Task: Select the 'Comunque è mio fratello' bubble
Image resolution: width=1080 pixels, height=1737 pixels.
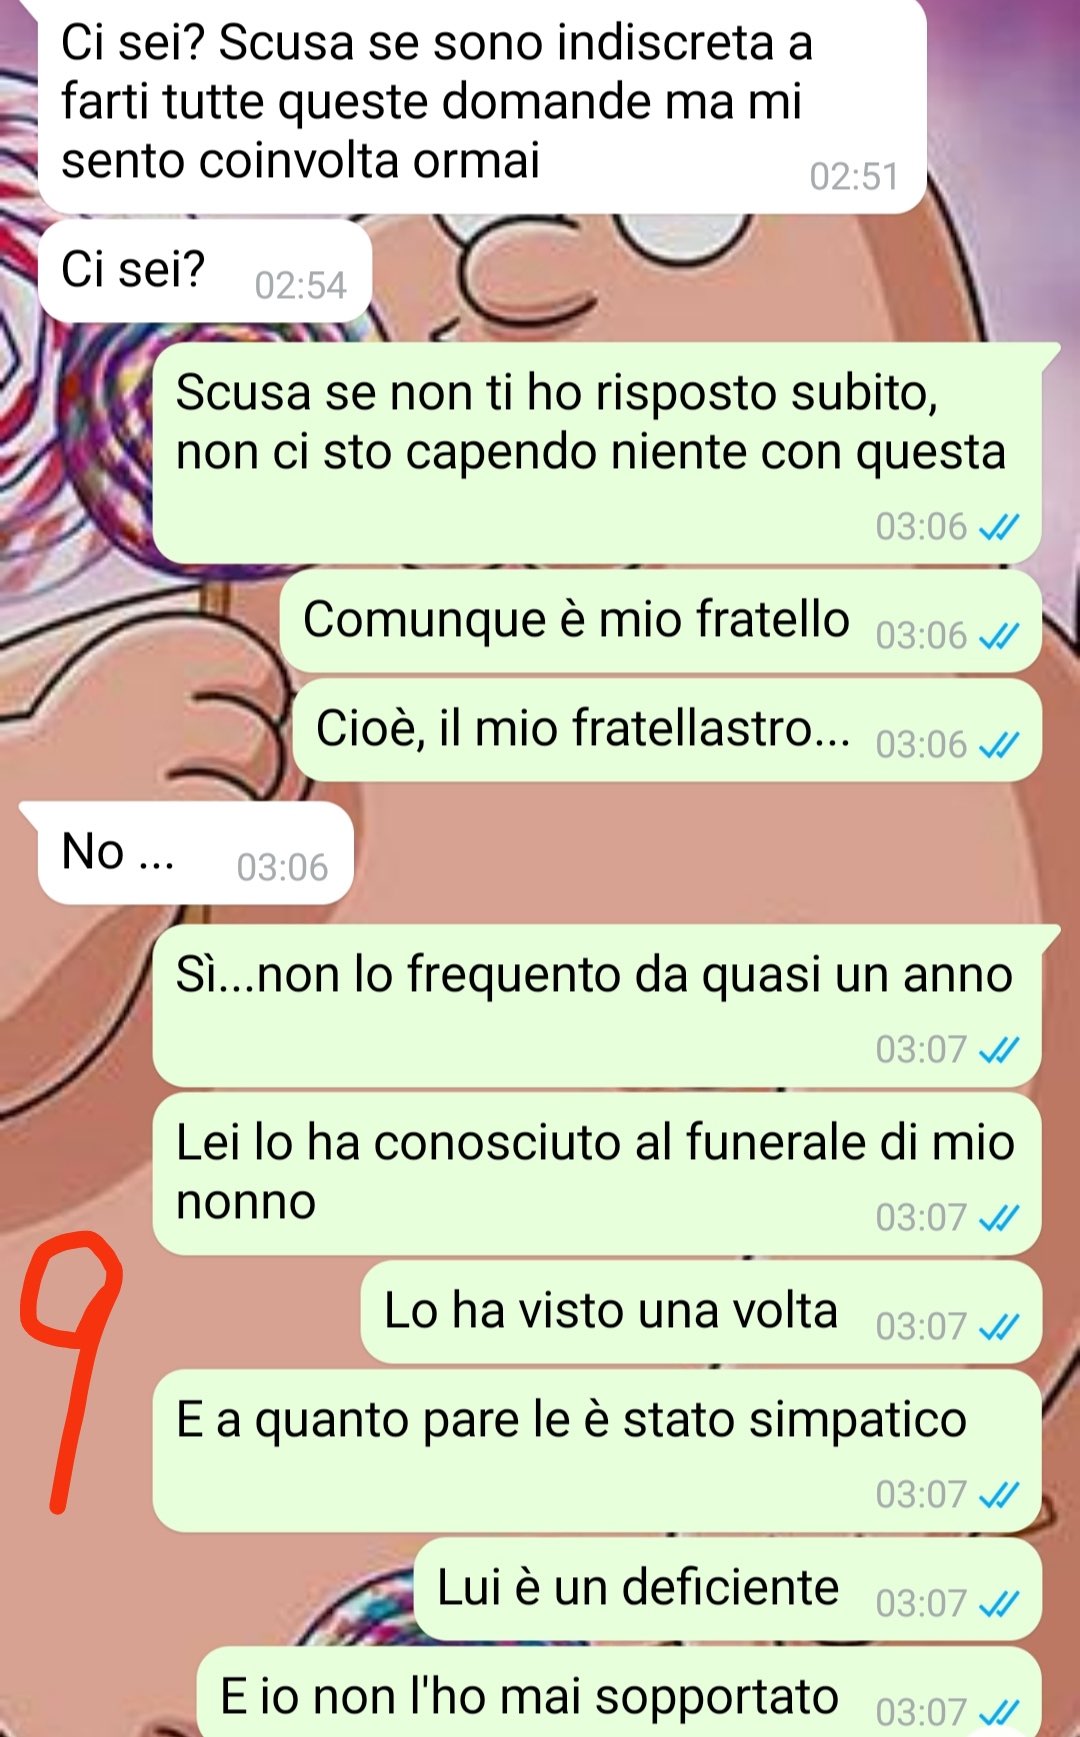Action: pyautogui.click(x=660, y=621)
